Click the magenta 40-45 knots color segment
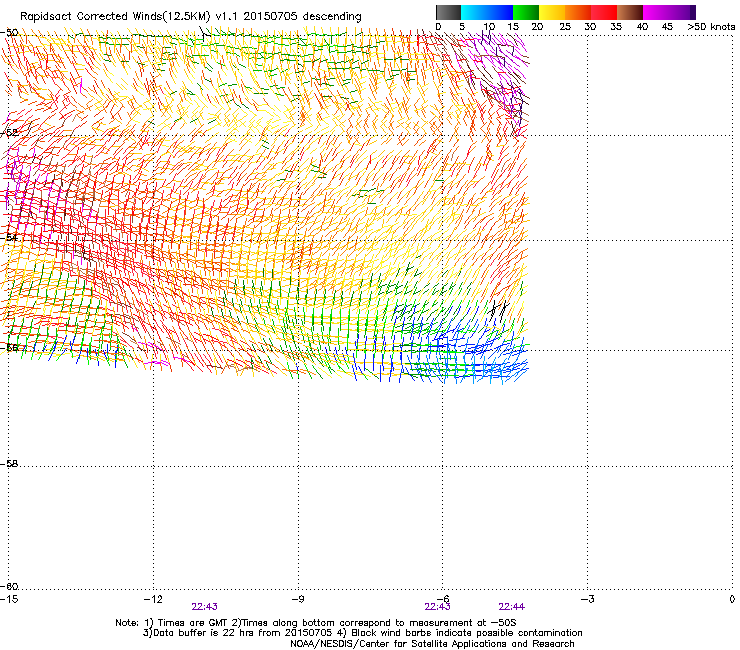Image resolution: width=740 pixels, height=650 pixels. tap(656, 12)
